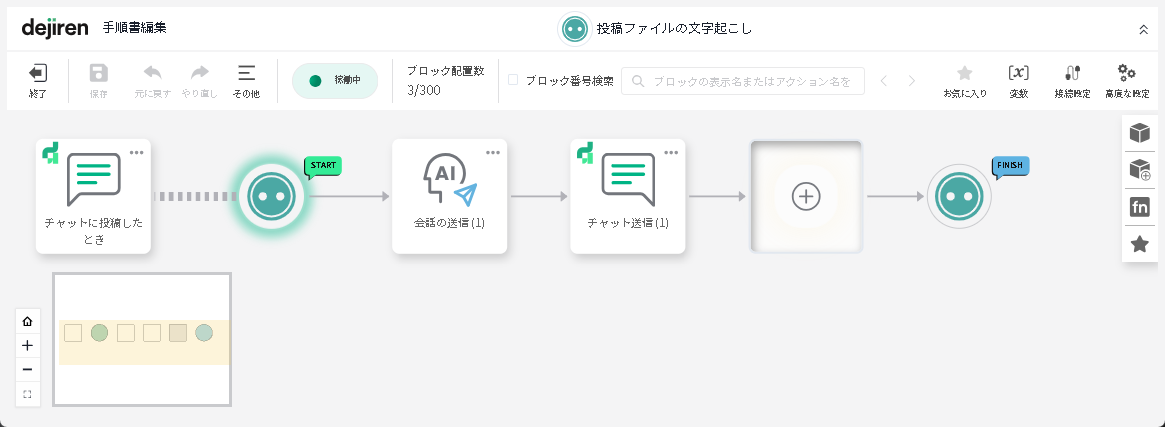Open the 変数 variables panel
This screenshot has height=427, width=1165.
click(1018, 80)
